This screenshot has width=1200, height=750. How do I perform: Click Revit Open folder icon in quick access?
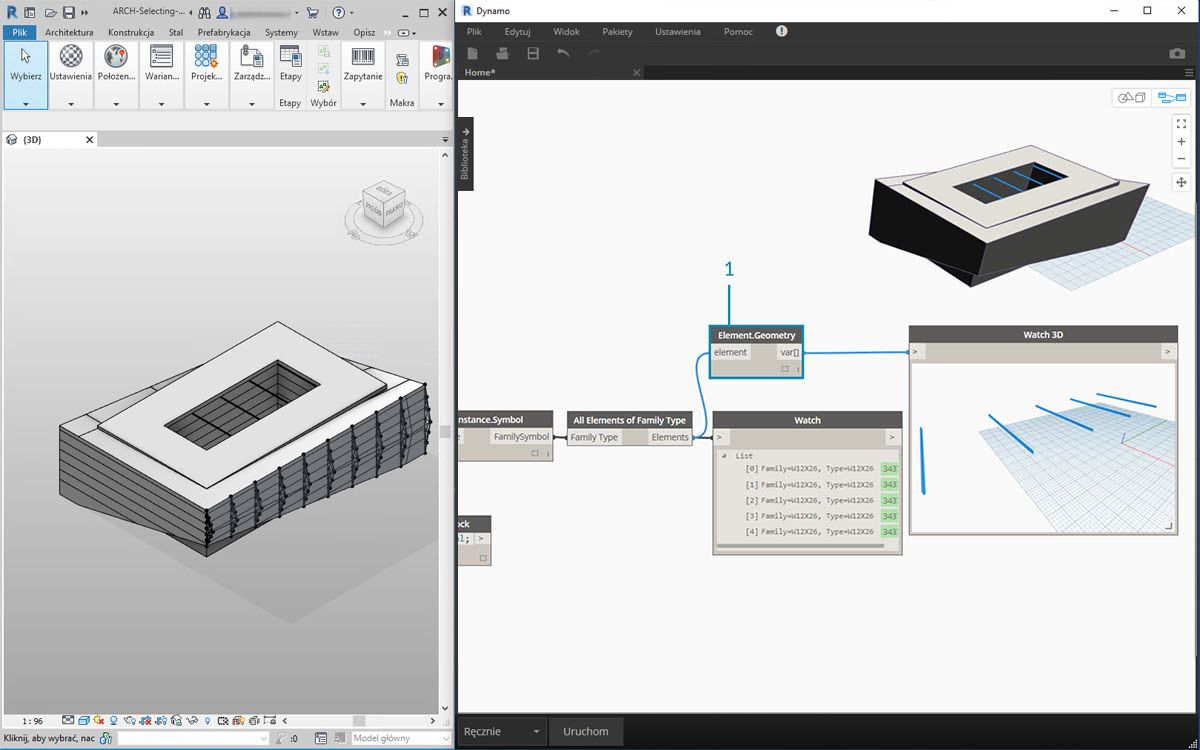(50, 13)
